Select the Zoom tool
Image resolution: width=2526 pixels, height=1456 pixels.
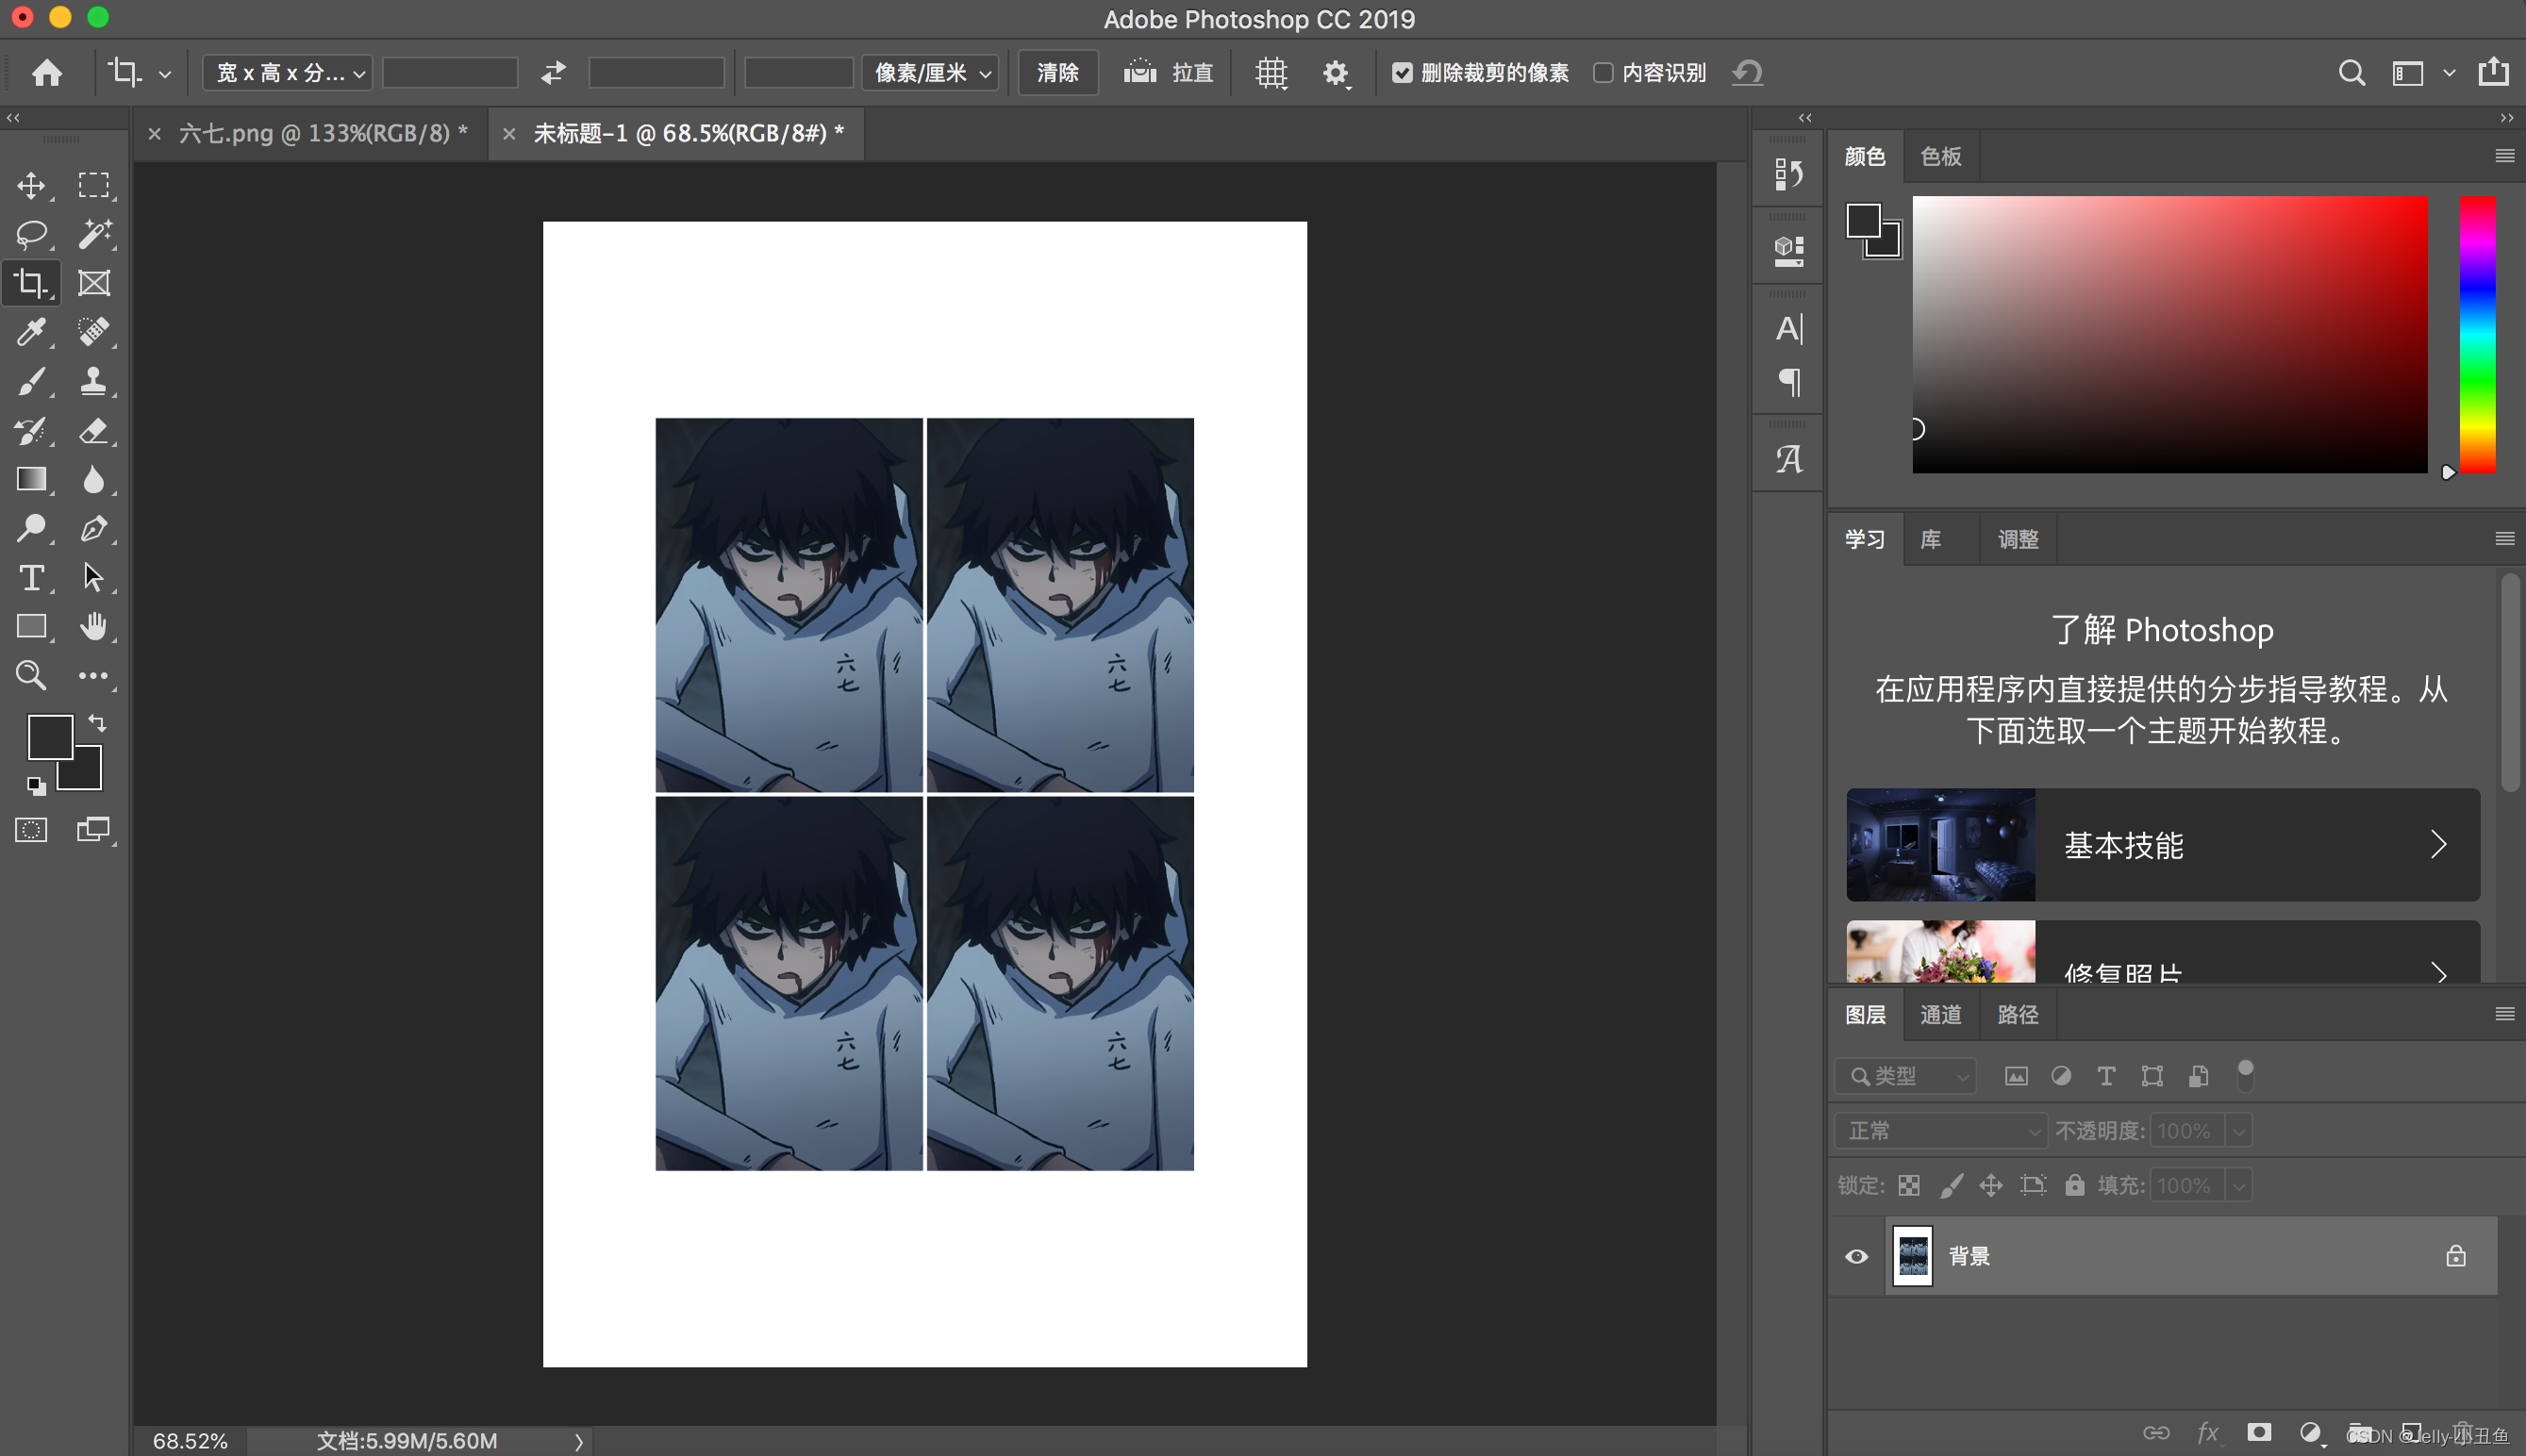click(31, 675)
